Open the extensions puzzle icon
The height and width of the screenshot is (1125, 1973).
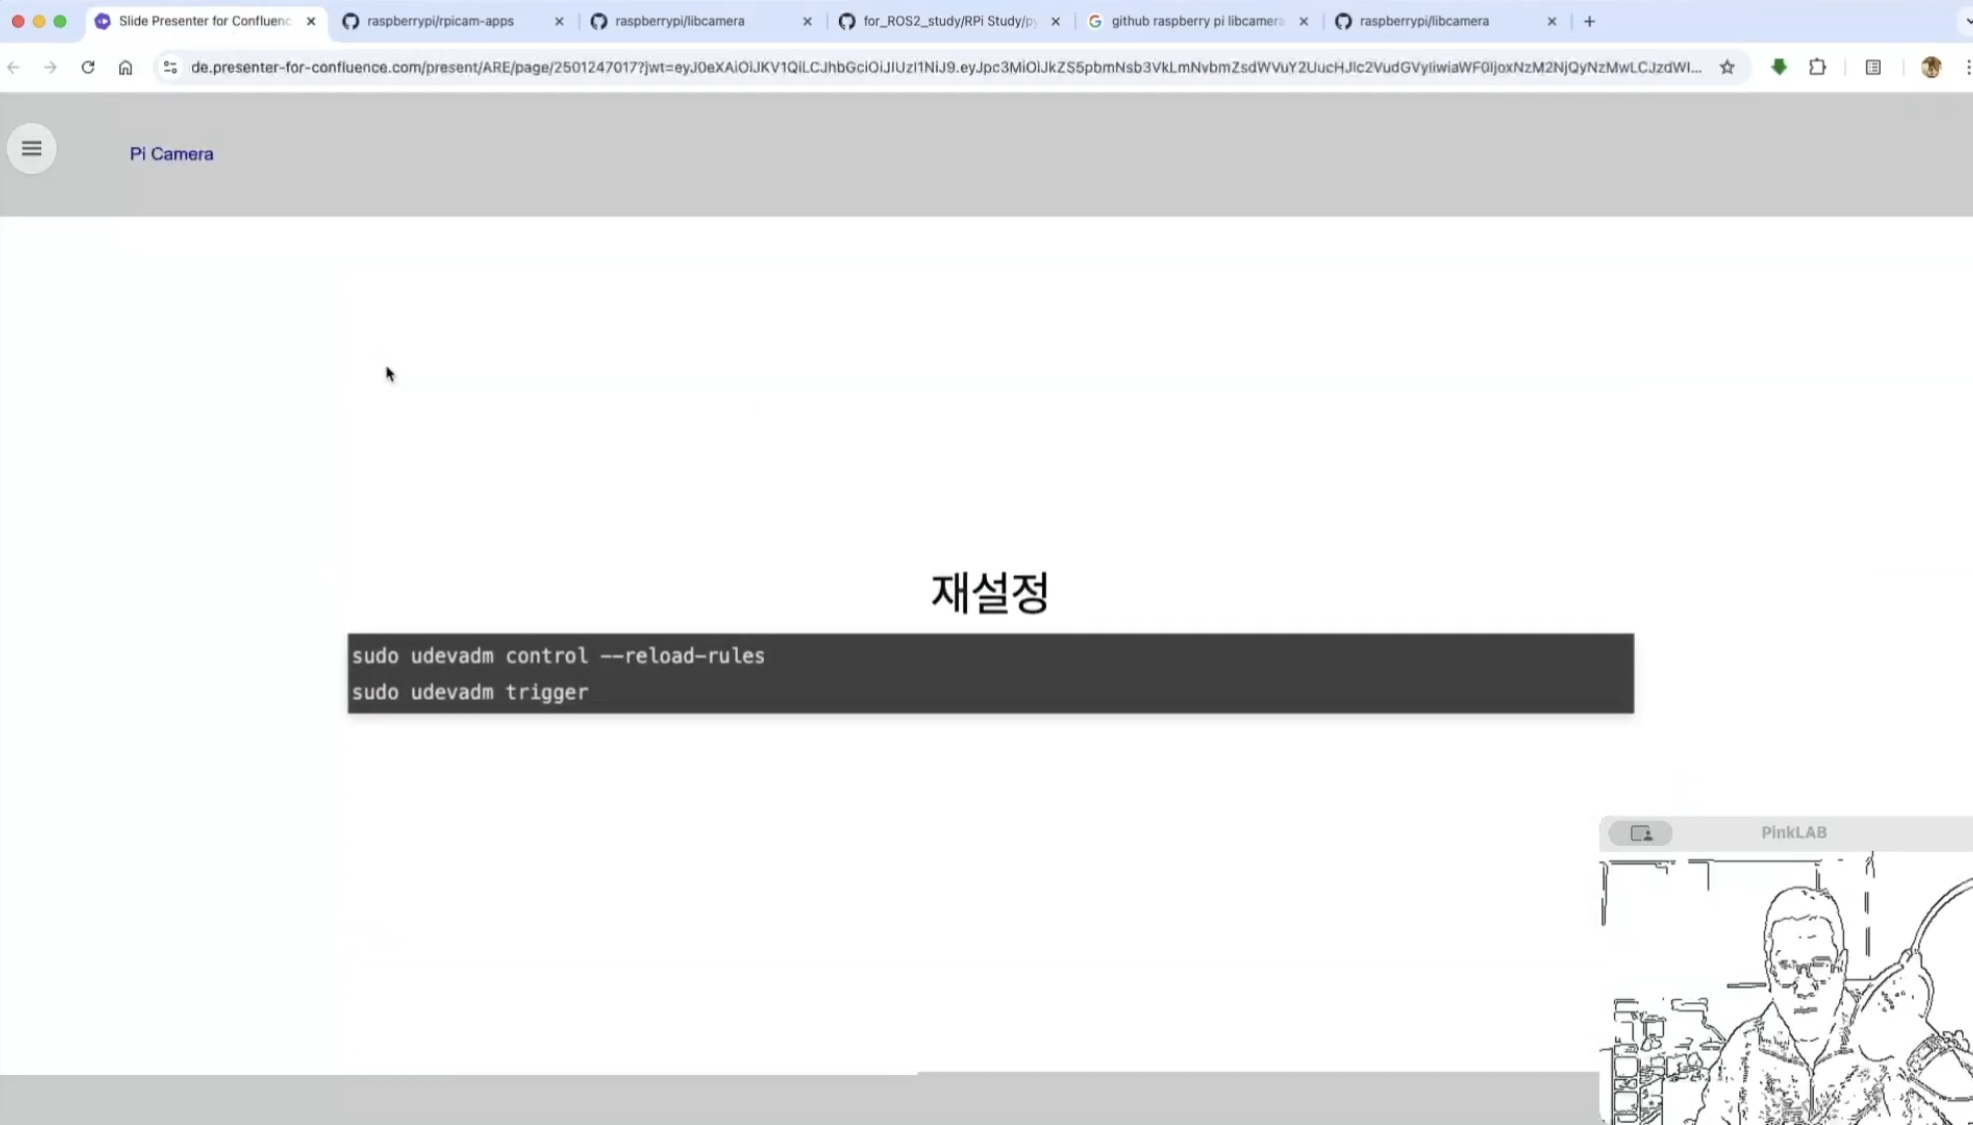(x=1817, y=67)
